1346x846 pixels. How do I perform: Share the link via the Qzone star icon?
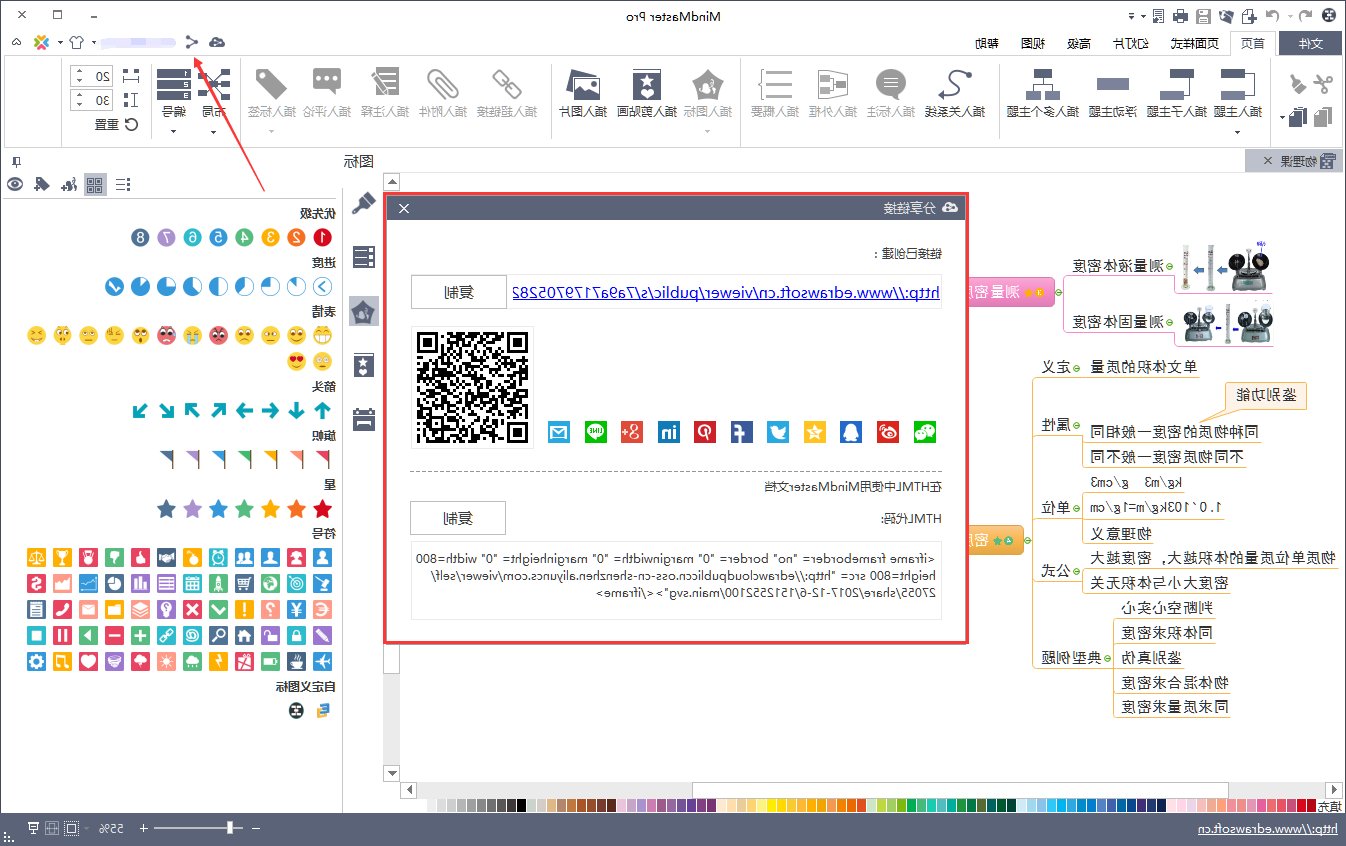pyautogui.click(x=815, y=432)
